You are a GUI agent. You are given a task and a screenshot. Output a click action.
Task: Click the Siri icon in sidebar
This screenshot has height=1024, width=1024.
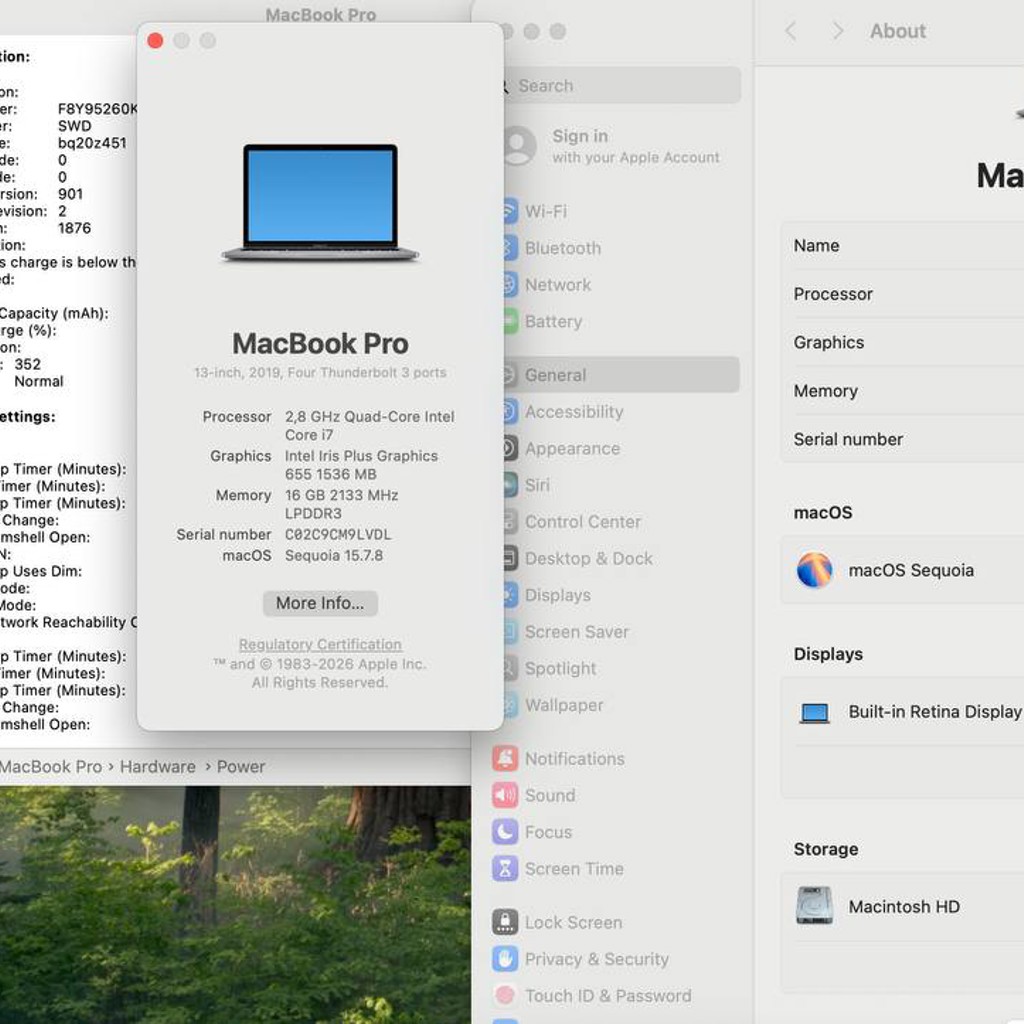pos(510,485)
